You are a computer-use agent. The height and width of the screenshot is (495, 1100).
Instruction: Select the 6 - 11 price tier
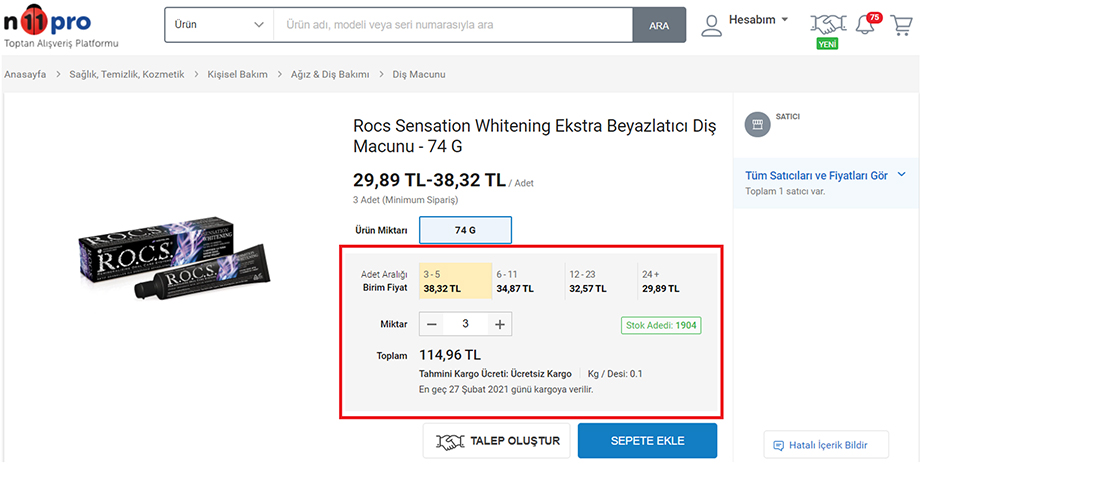pyautogui.click(x=529, y=281)
